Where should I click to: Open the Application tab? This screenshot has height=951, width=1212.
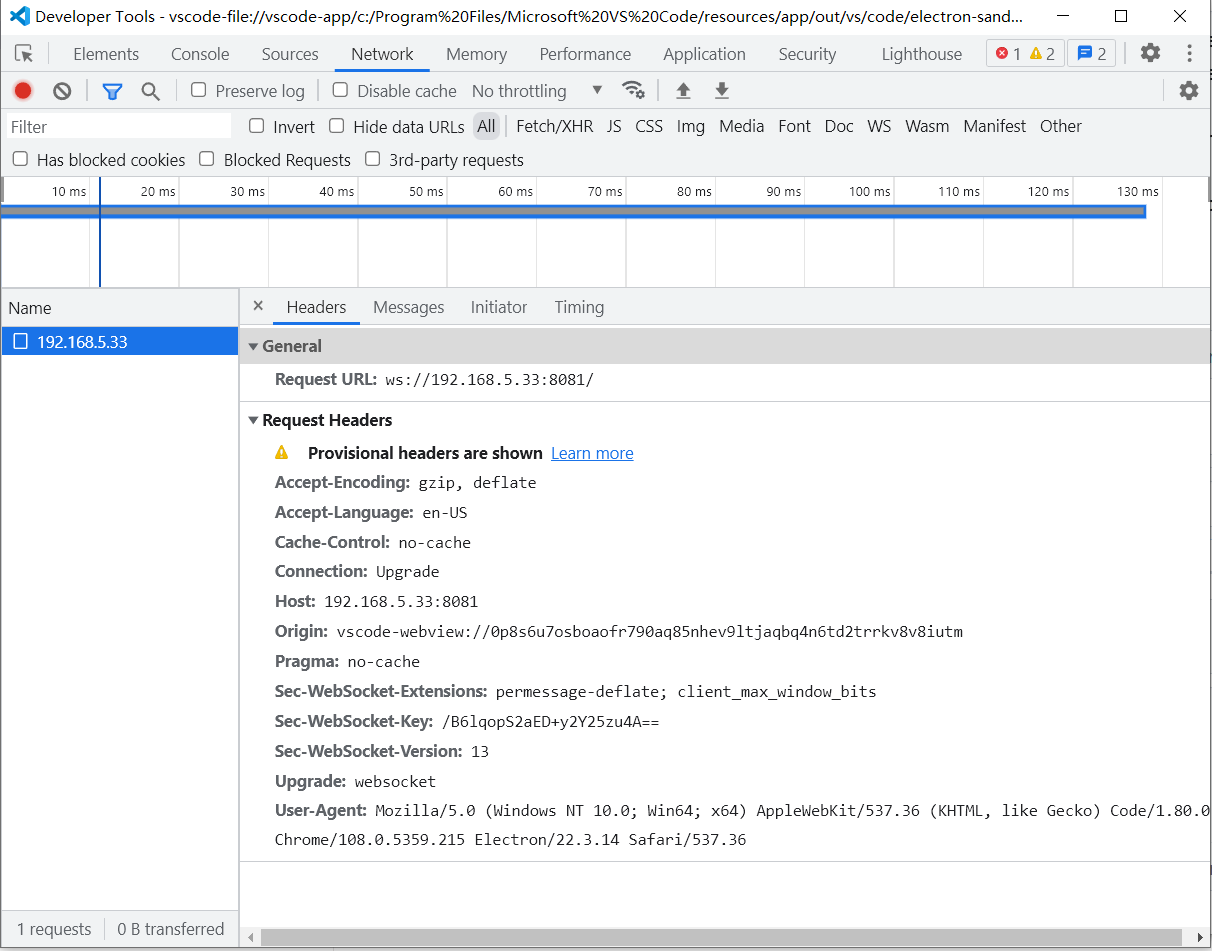tap(704, 54)
